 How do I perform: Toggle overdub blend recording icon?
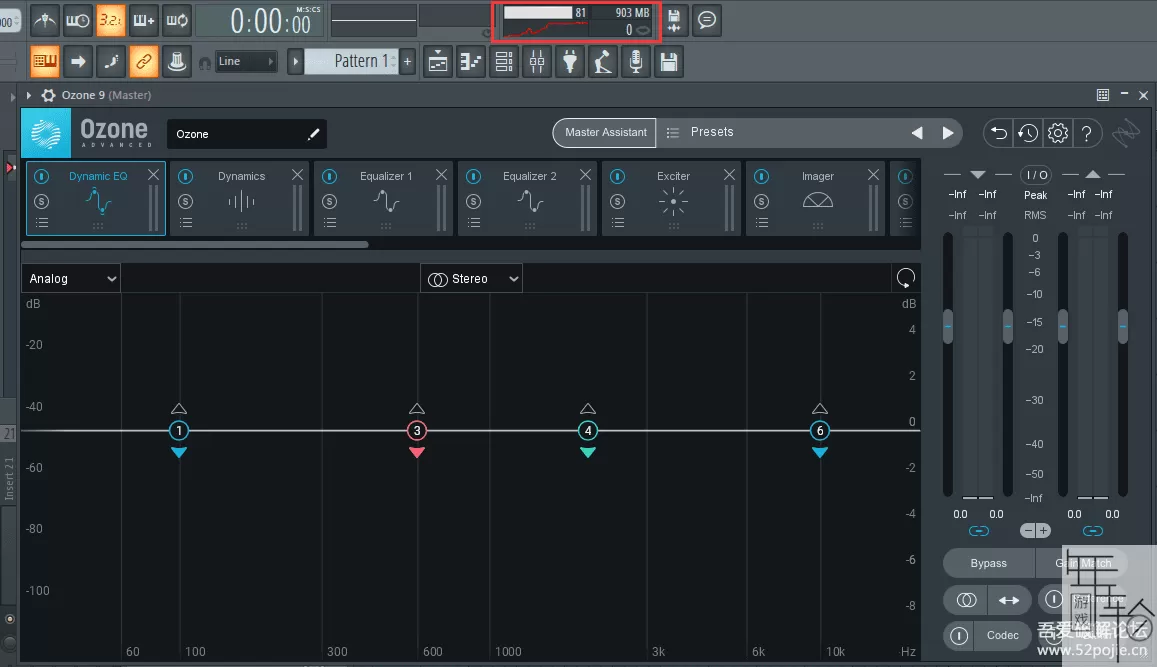144,21
